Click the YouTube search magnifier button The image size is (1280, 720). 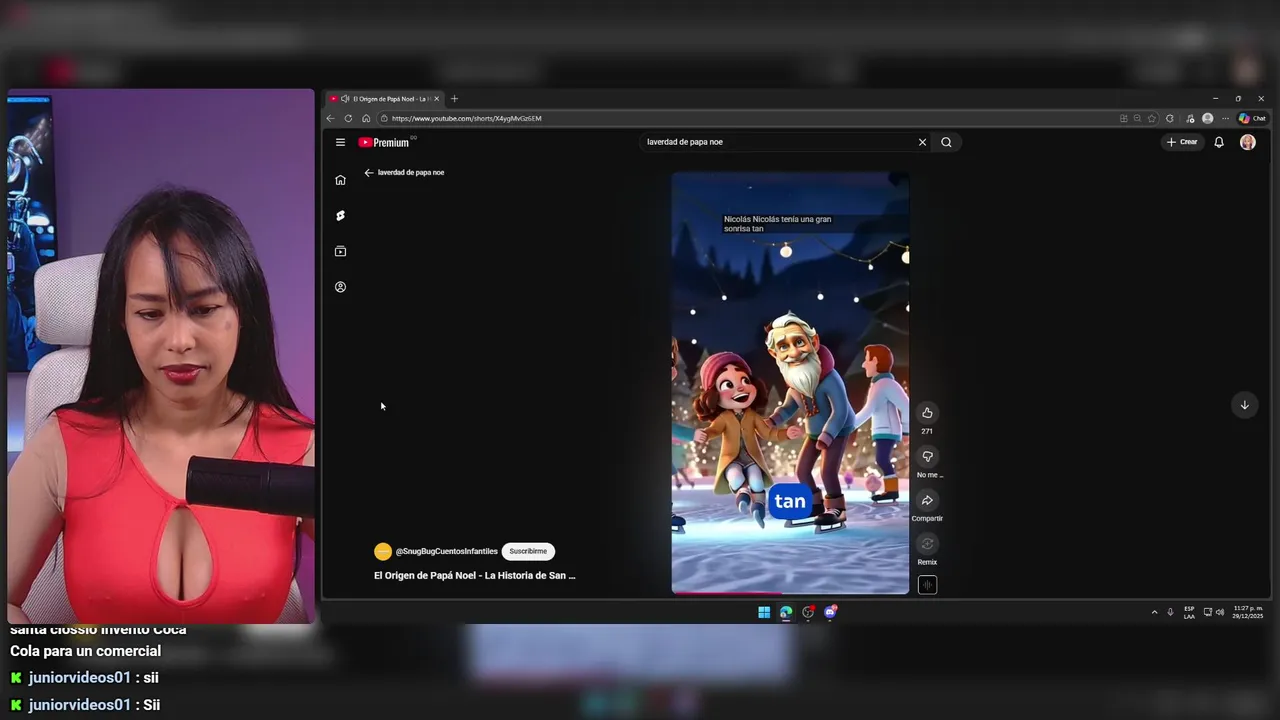coord(946,142)
